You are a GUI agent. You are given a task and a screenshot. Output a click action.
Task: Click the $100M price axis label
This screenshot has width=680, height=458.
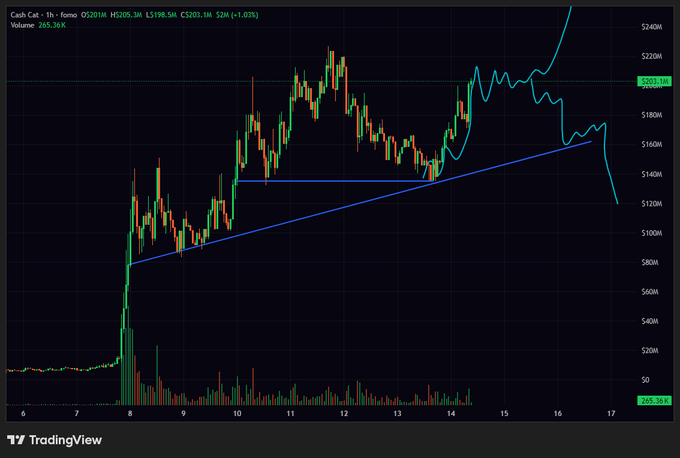[652, 233]
